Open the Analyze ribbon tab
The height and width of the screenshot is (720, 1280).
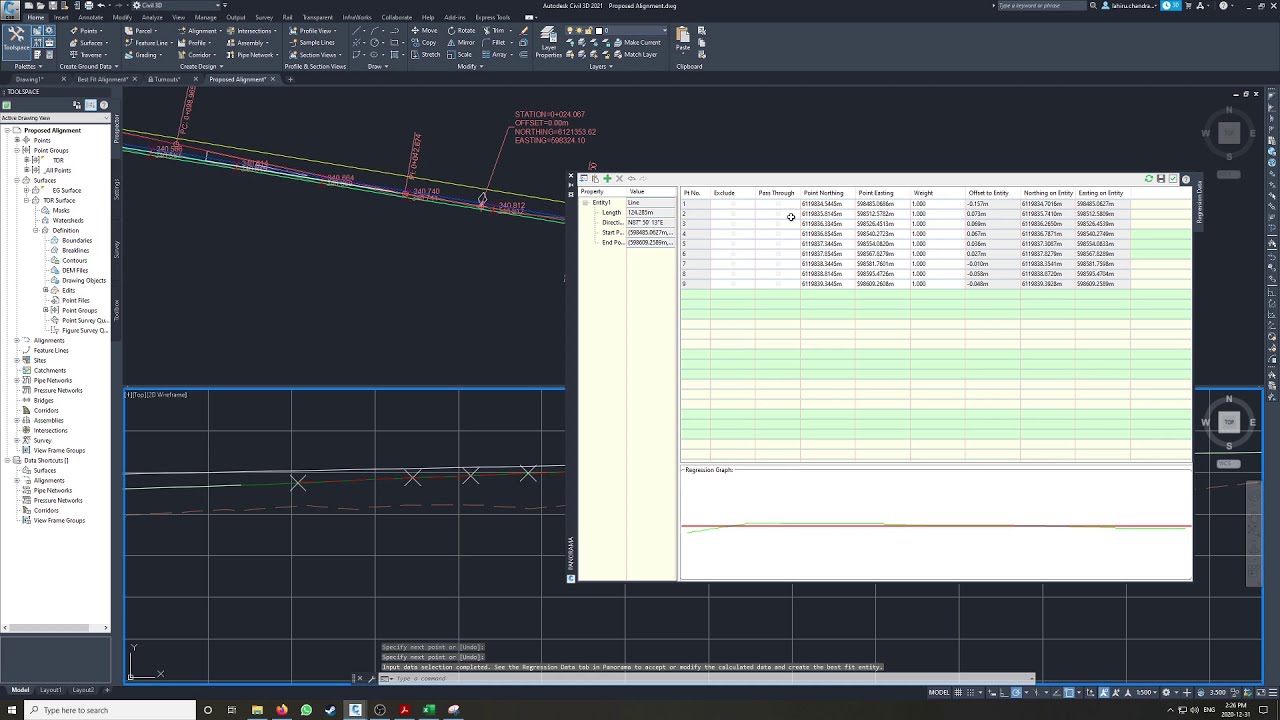(152, 17)
